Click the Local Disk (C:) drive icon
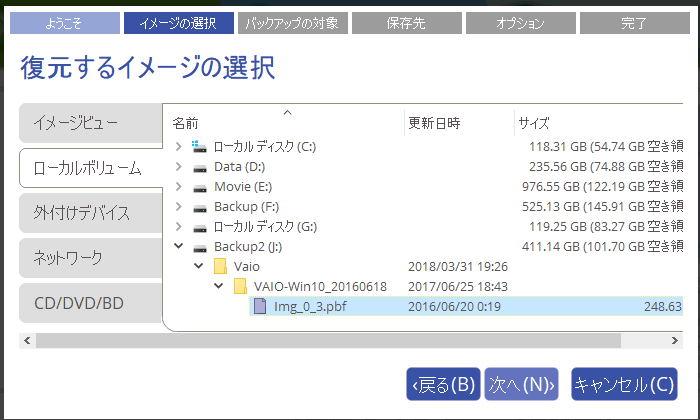Screen dimensions: 700x420 [x=200, y=147]
